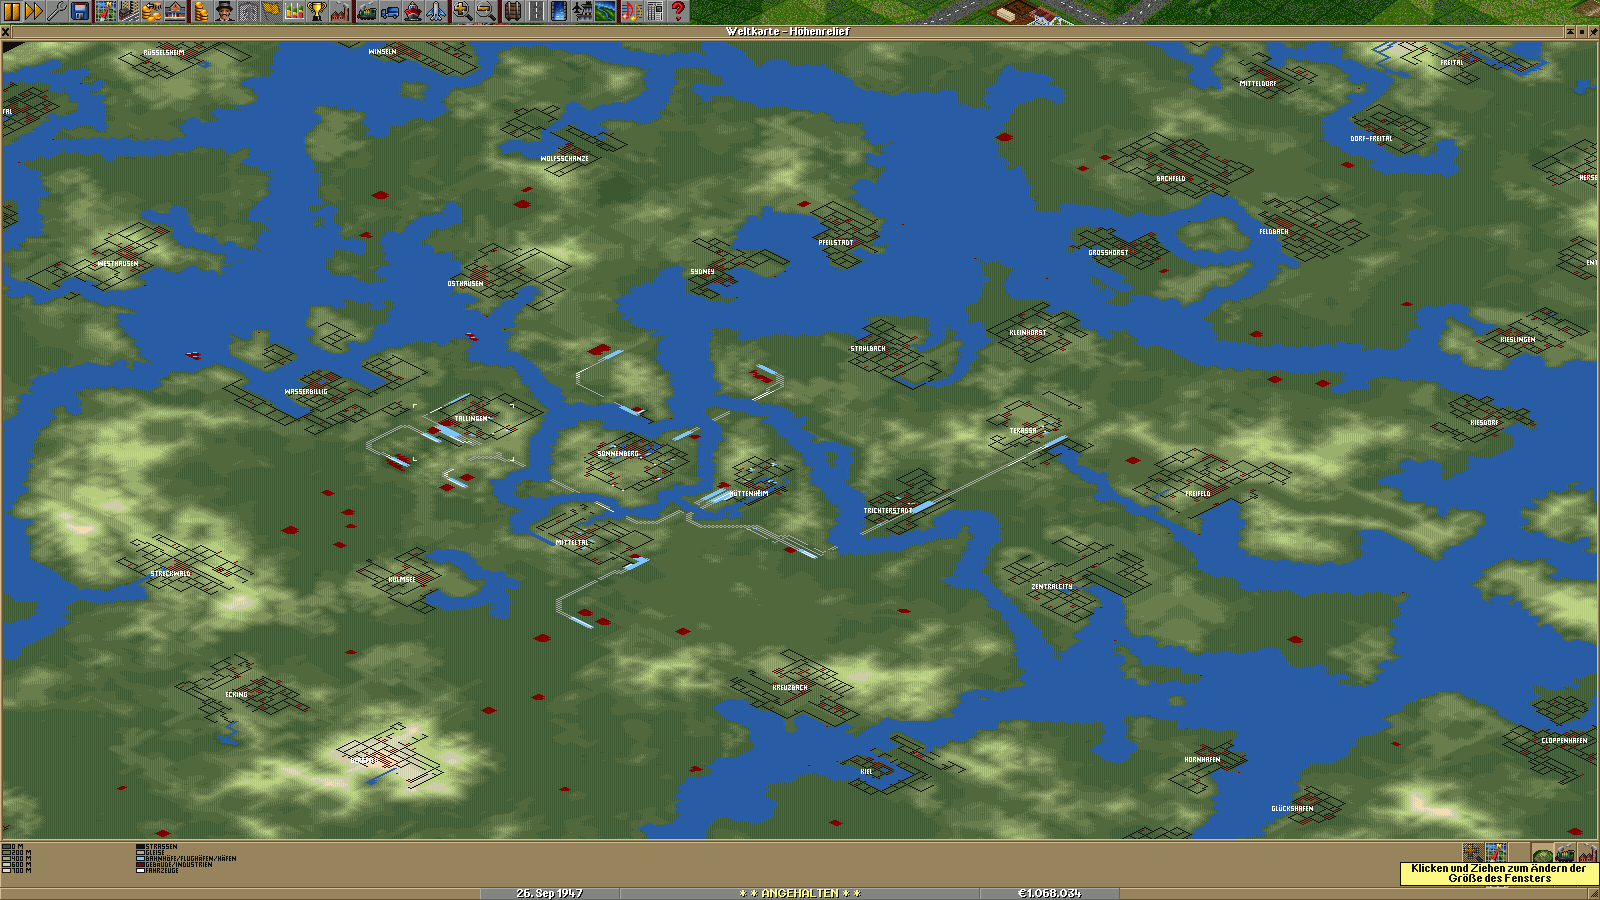Click the train list locomotive icon
The height and width of the screenshot is (900, 1600).
tap(366, 11)
